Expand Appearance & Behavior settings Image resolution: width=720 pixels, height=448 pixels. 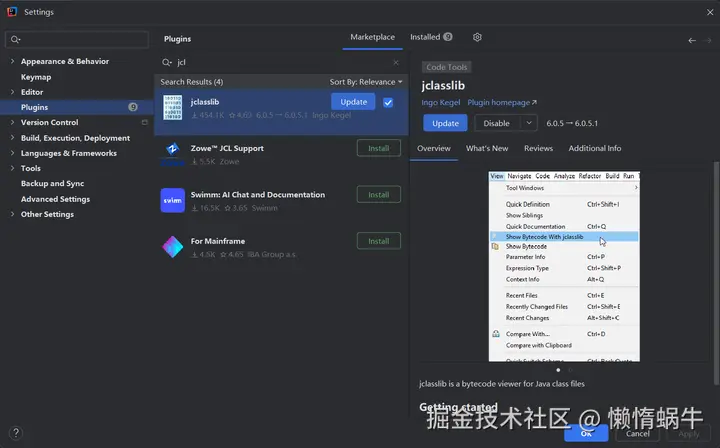point(12,61)
